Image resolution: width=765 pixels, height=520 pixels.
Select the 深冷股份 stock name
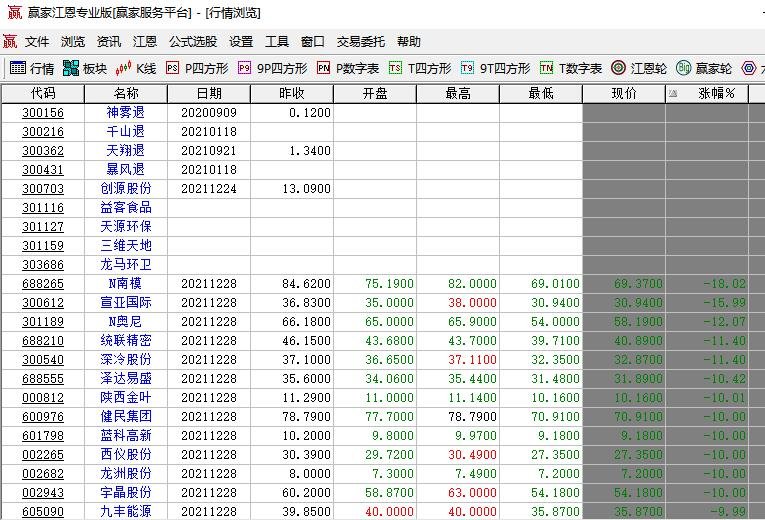coord(126,360)
